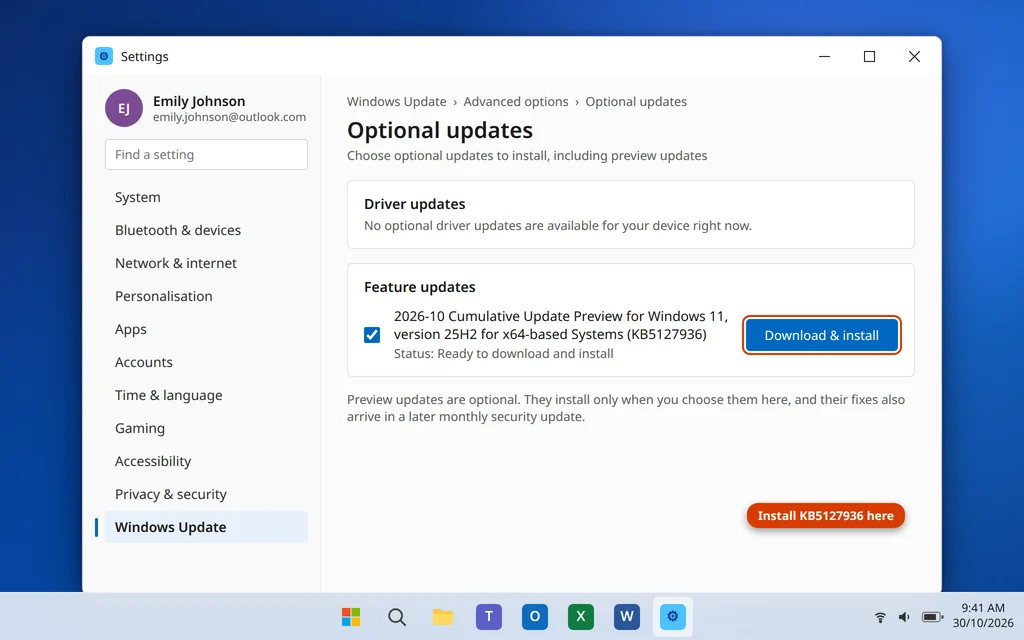Open Network & internet settings
Image resolution: width=1024 pixels, height=640 pixels.
206,263
